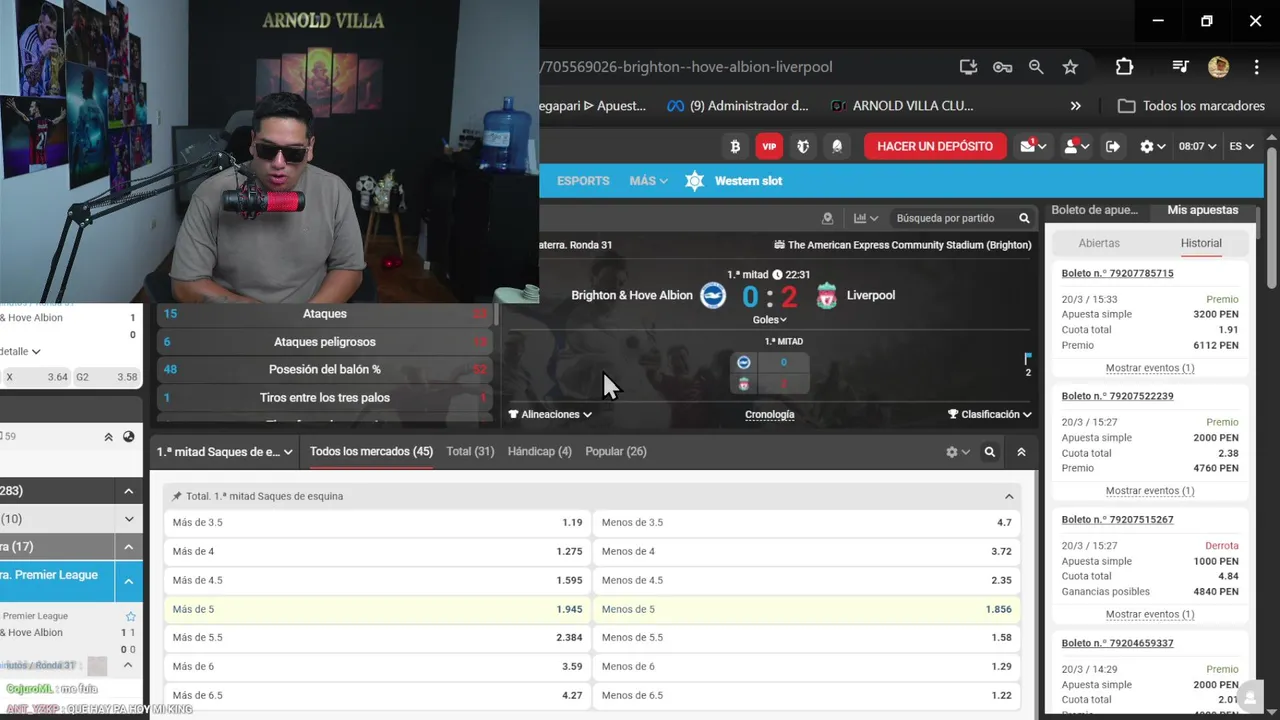Click the zoom magnifier in address bar

tap(1036, 67)
